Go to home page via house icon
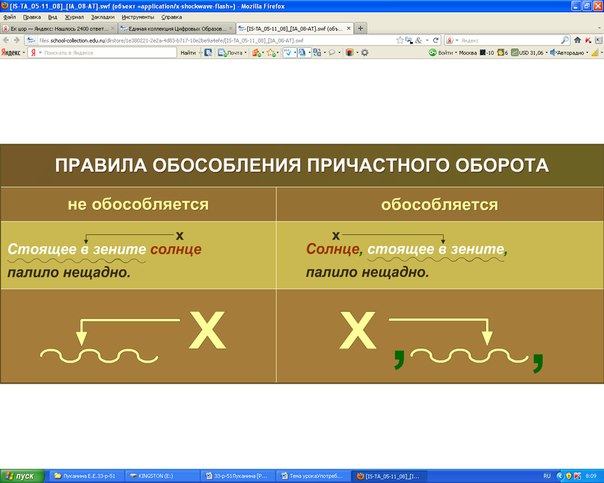 [577, 40]
